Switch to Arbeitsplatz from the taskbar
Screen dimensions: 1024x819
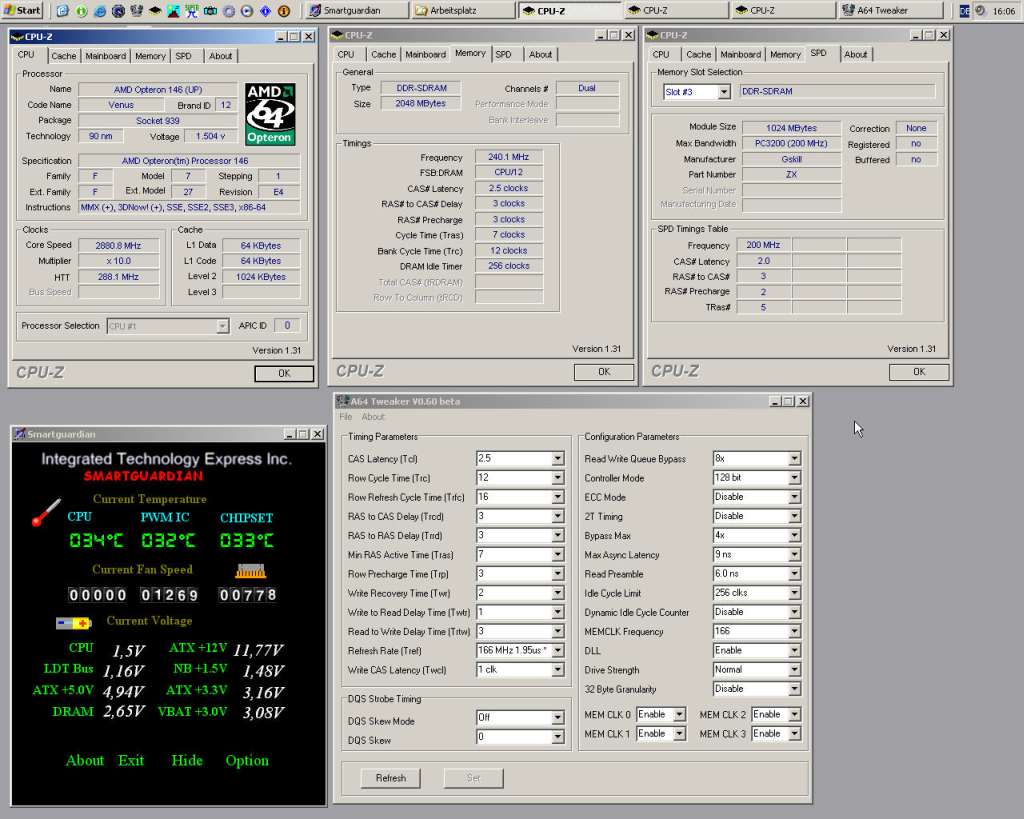point(463,10)
